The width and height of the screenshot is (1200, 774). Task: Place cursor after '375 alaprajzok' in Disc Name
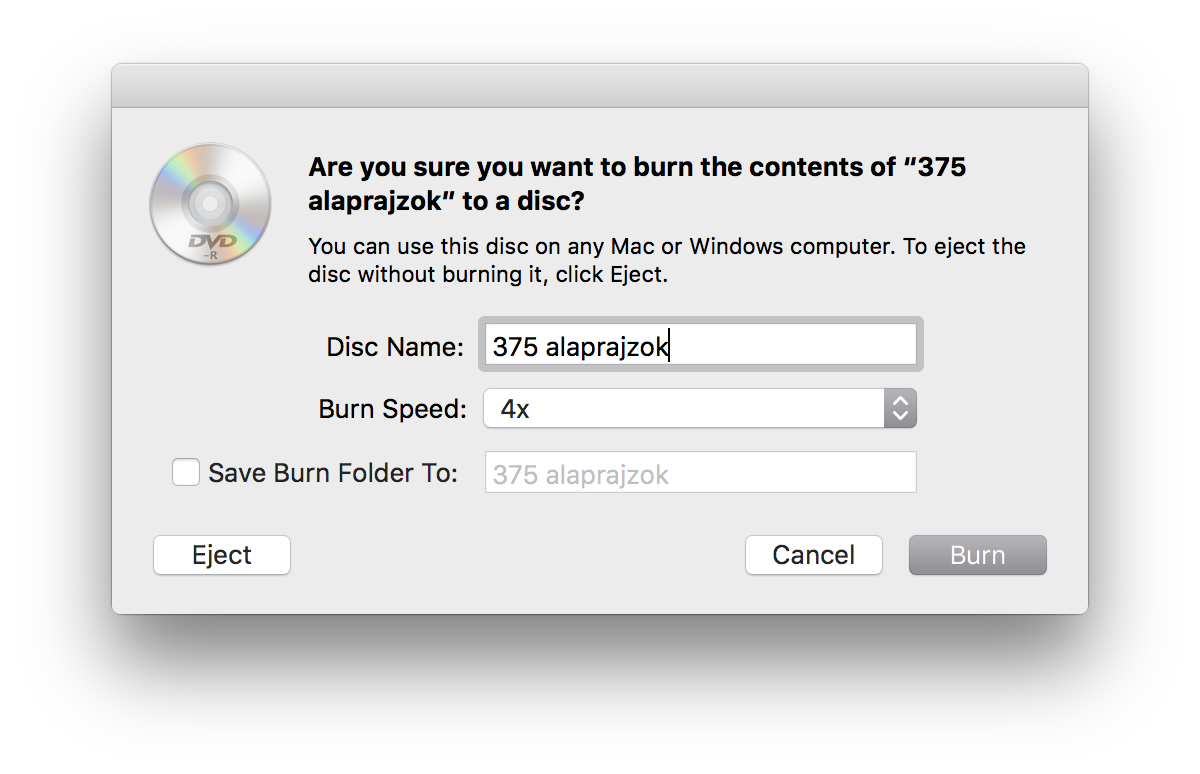pos(670,347)
